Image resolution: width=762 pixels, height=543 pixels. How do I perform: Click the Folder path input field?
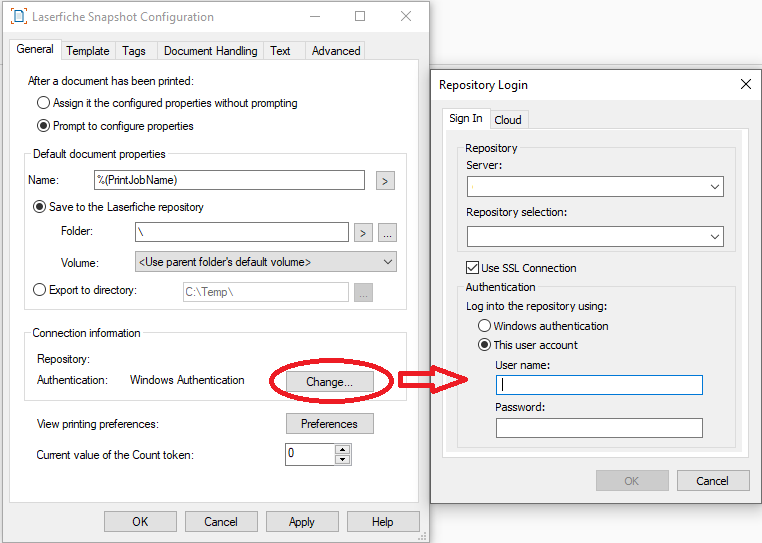point(242,232)
